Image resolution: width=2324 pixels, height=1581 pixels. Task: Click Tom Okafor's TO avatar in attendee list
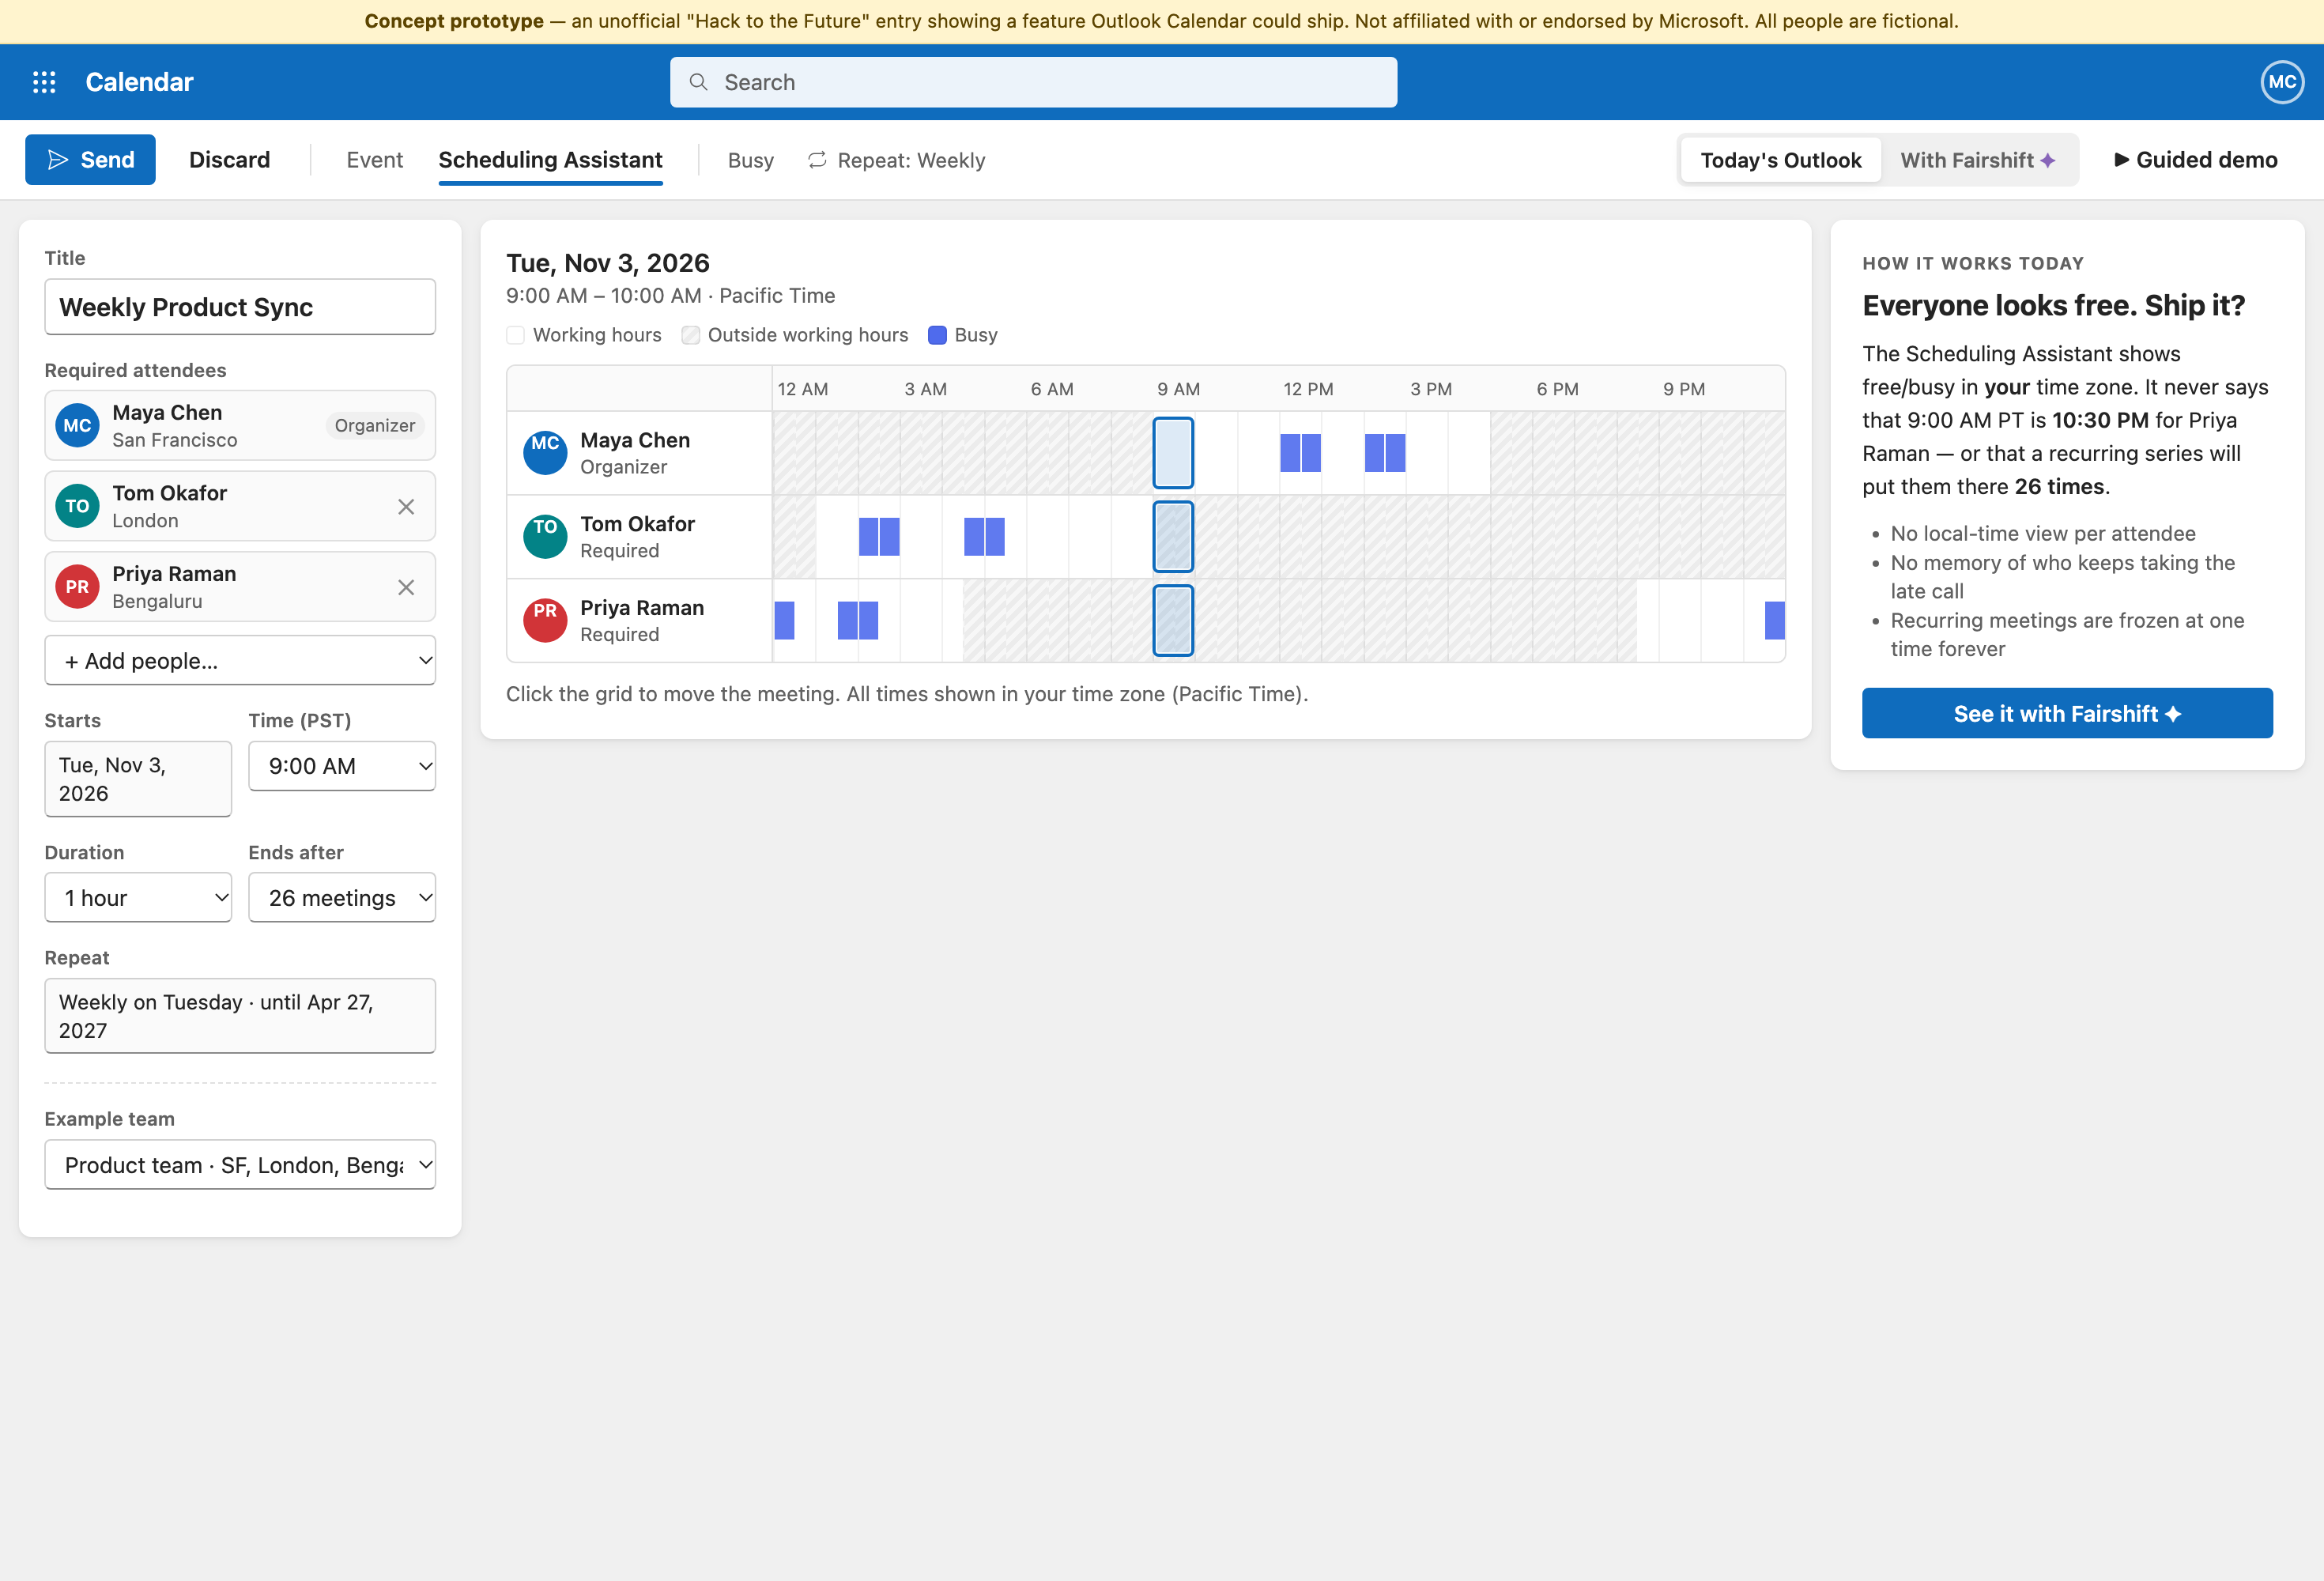coord(77,507)
